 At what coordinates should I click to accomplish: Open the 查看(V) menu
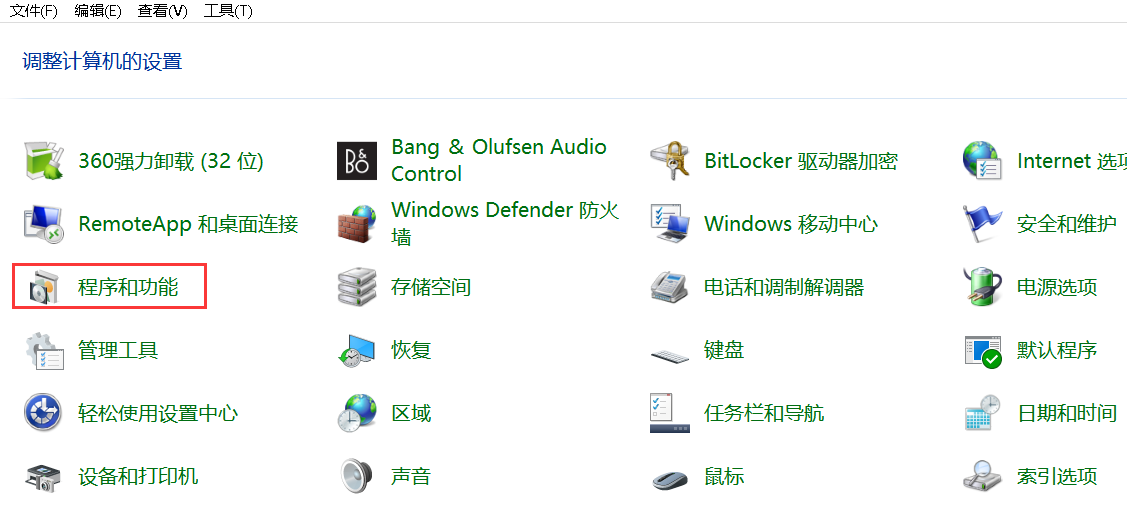[x=162, y=11]
